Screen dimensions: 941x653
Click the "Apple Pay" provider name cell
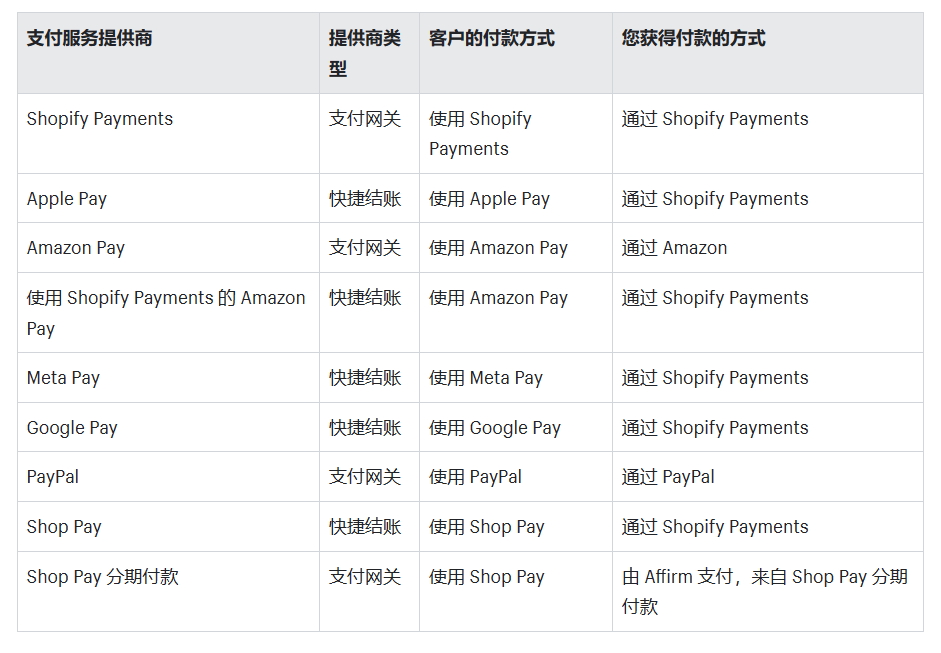tap(67, 199)
